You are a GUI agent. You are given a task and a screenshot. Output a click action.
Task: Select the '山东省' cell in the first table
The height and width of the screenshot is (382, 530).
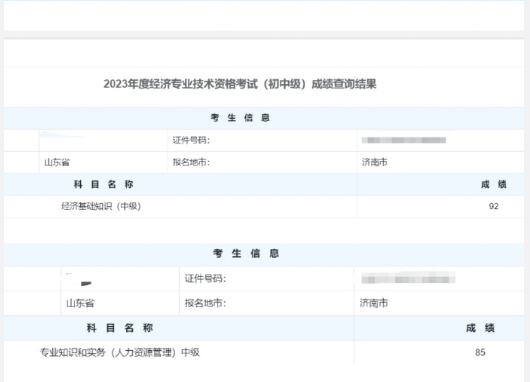57,162
